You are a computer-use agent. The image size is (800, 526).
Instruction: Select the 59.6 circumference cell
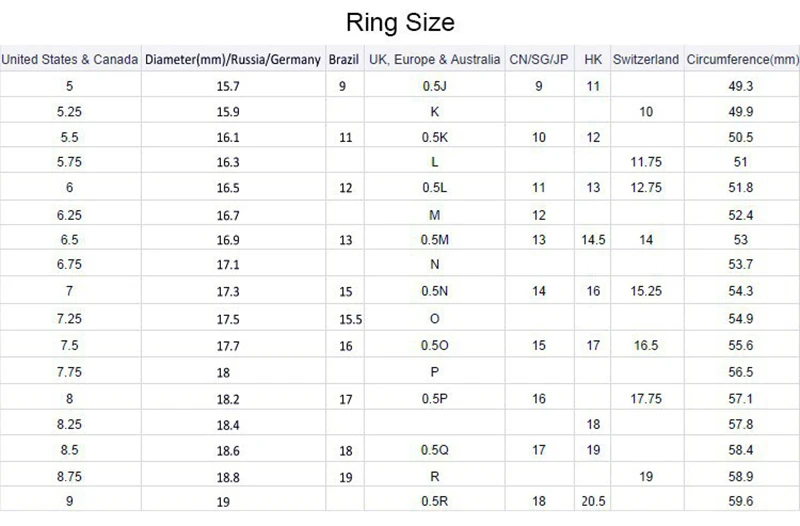[x=742, y=501]
